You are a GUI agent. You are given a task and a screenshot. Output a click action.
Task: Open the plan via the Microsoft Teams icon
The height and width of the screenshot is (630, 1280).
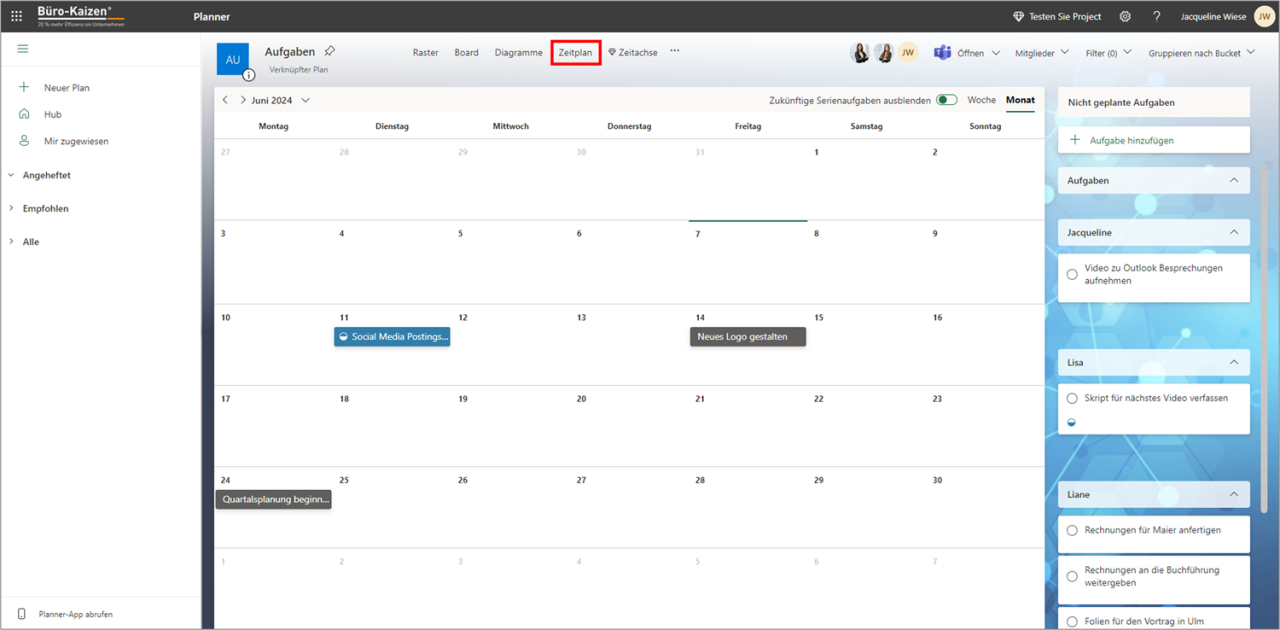tap(941, 52)
